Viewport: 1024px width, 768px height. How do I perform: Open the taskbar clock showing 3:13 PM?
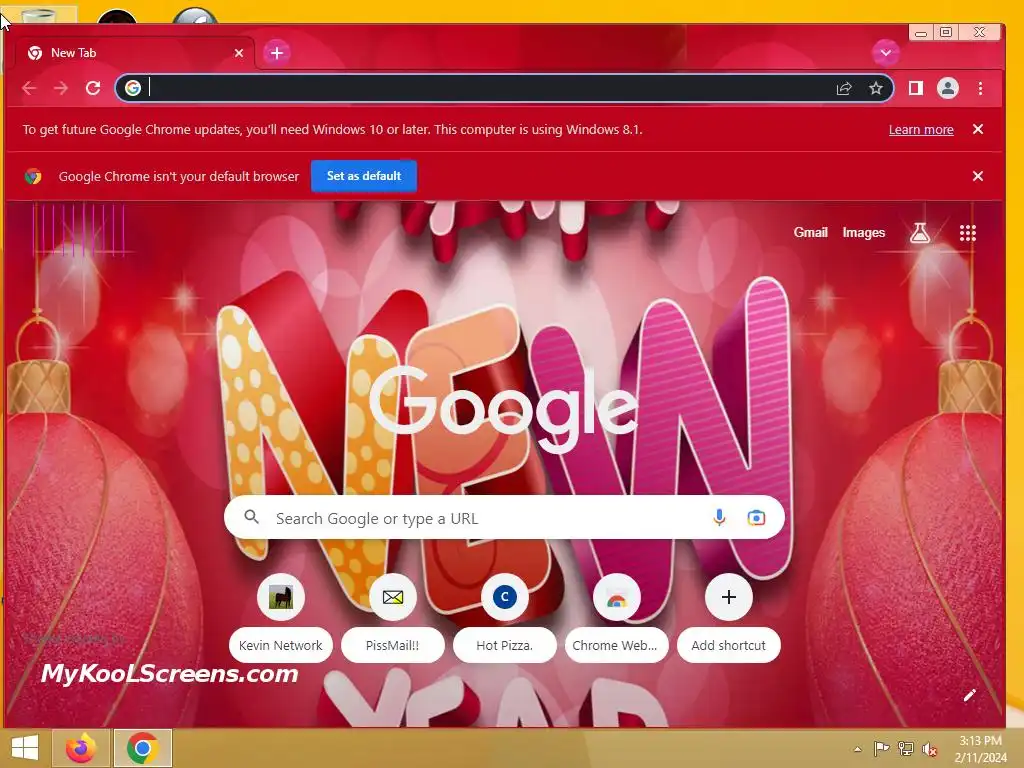pos(980,749)
